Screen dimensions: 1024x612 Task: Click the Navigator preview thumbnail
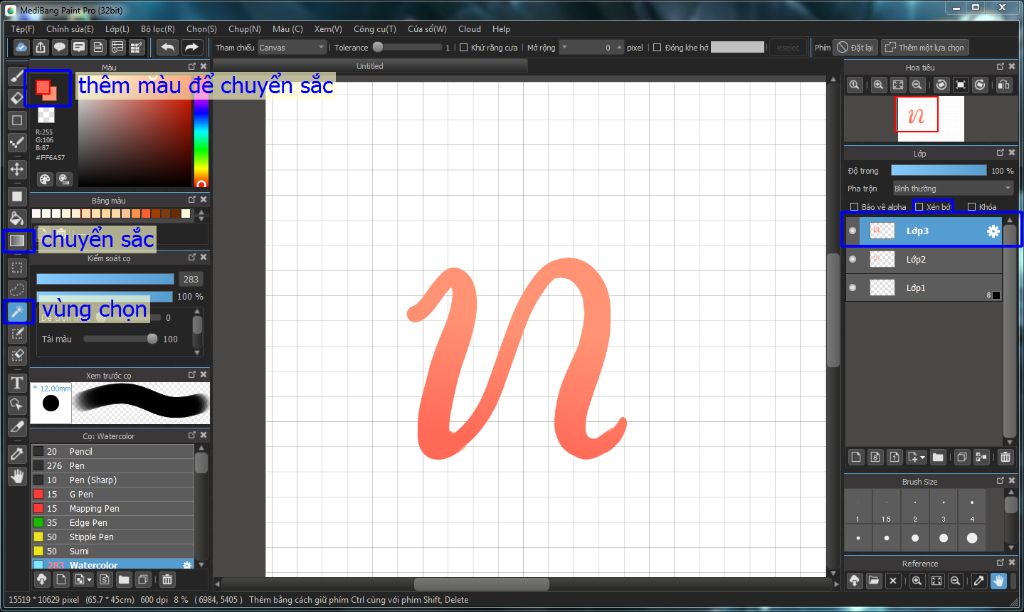tap(931, 118)
